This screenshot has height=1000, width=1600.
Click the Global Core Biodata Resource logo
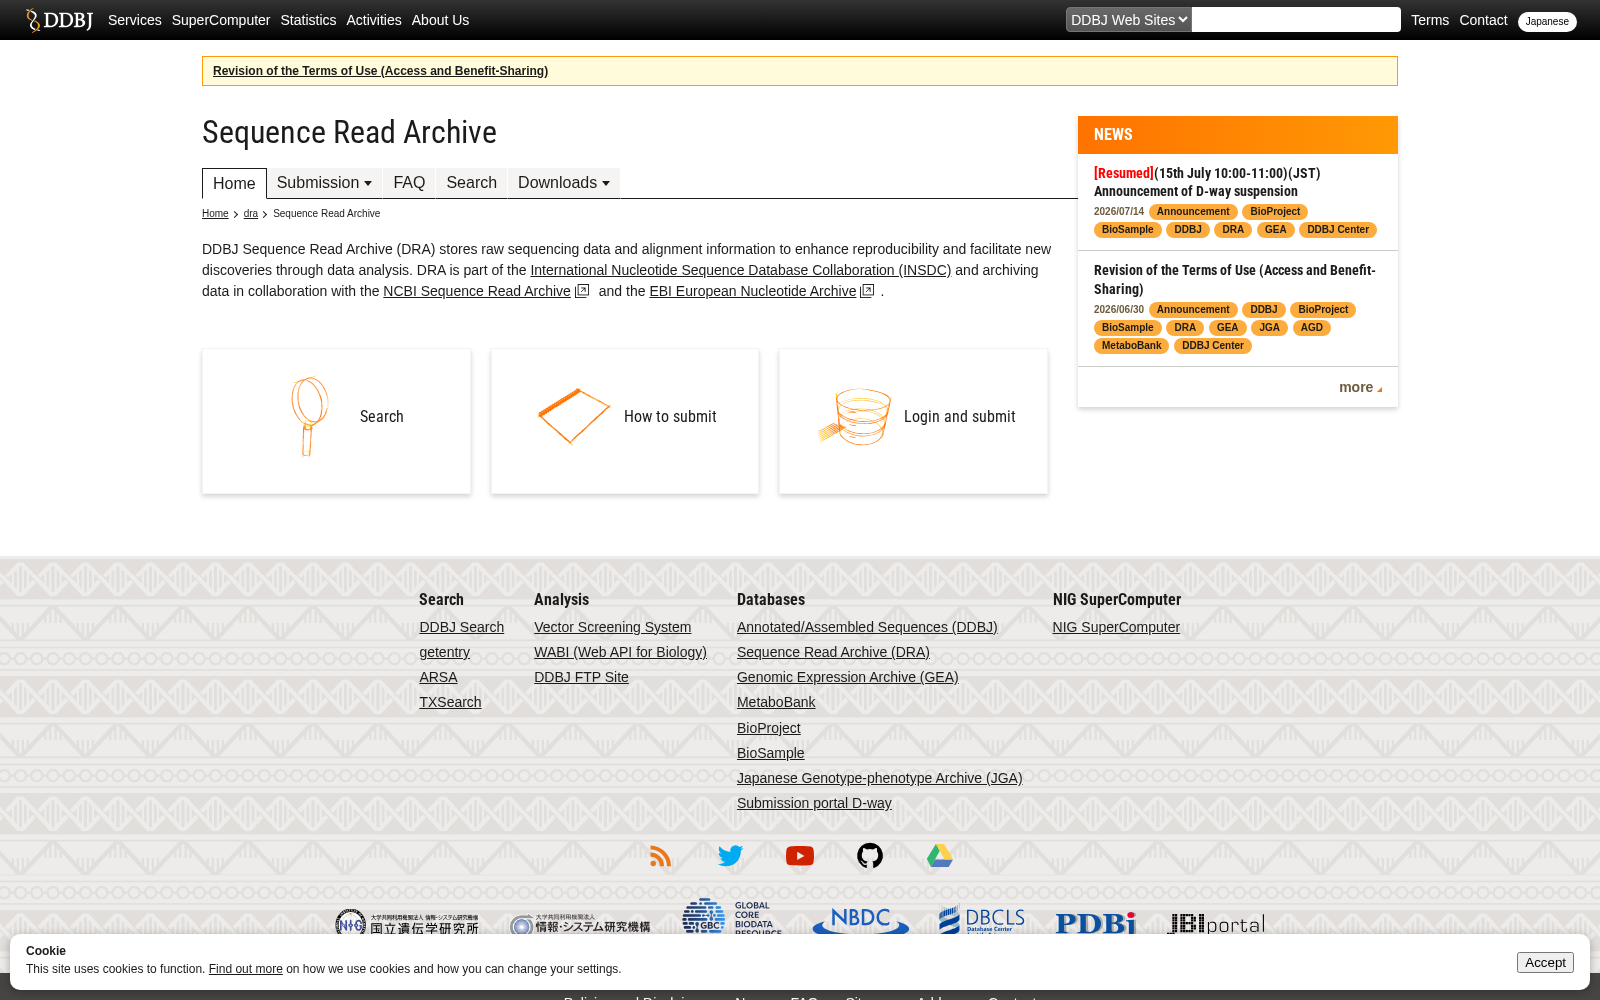point(733,917)
